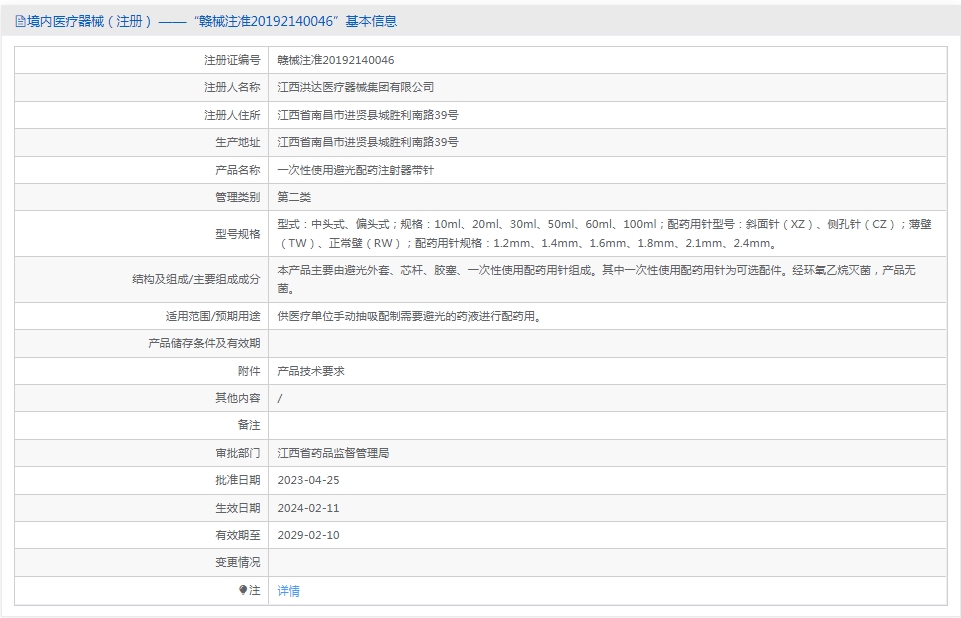
Task: Click the 型号规格 specification text
Action: pyautogui.click(x=604, y=234)
